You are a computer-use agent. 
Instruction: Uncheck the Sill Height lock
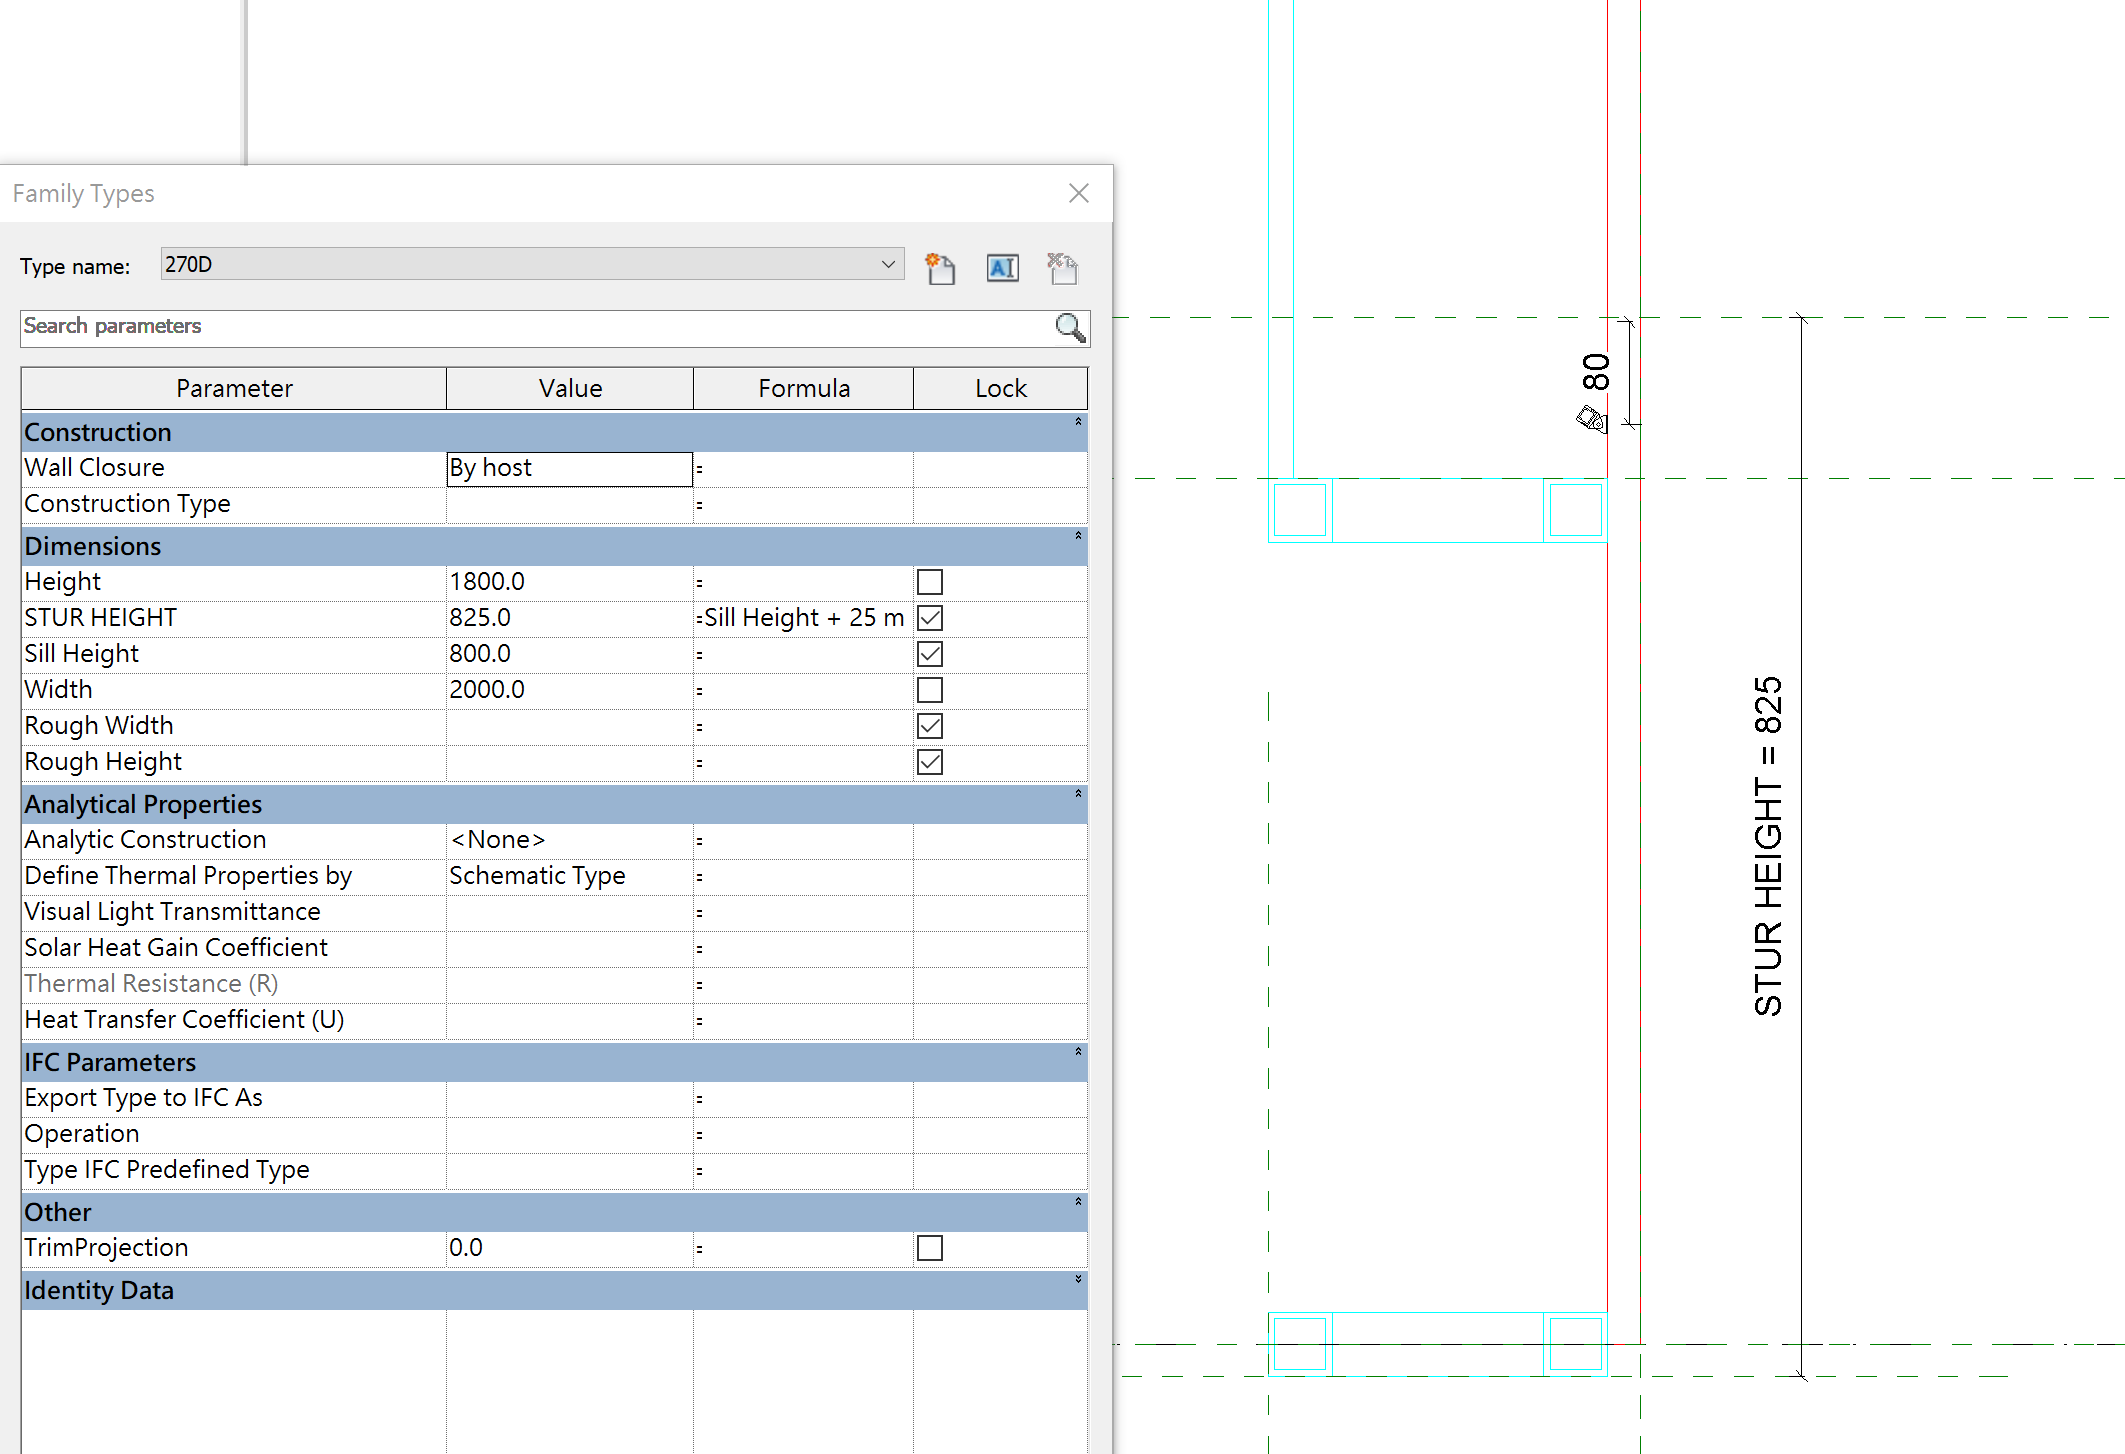929,653
